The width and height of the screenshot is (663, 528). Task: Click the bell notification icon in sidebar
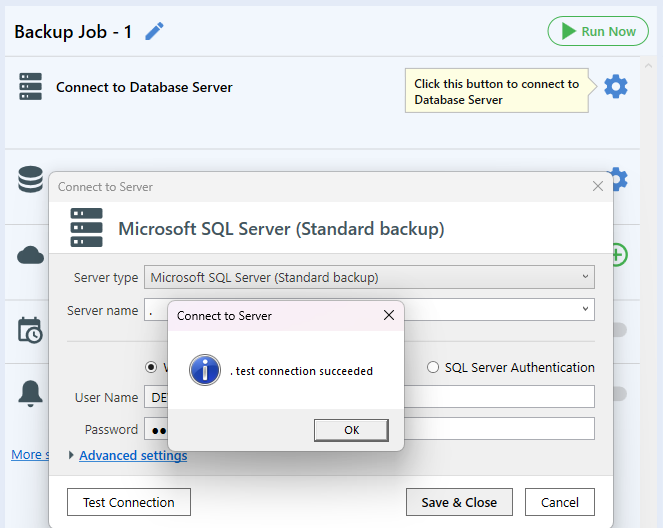(30, 394)
